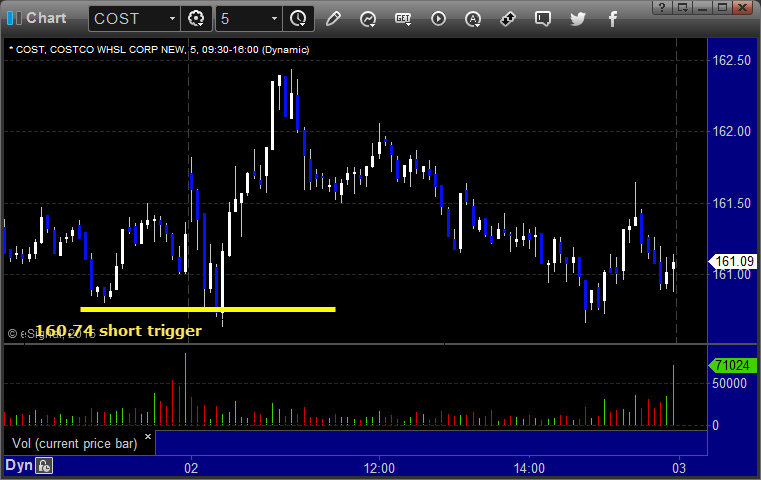The image size is (761, 480).
Task: Share chart via the Facebook icon
Action: click(x=612, y=19)
